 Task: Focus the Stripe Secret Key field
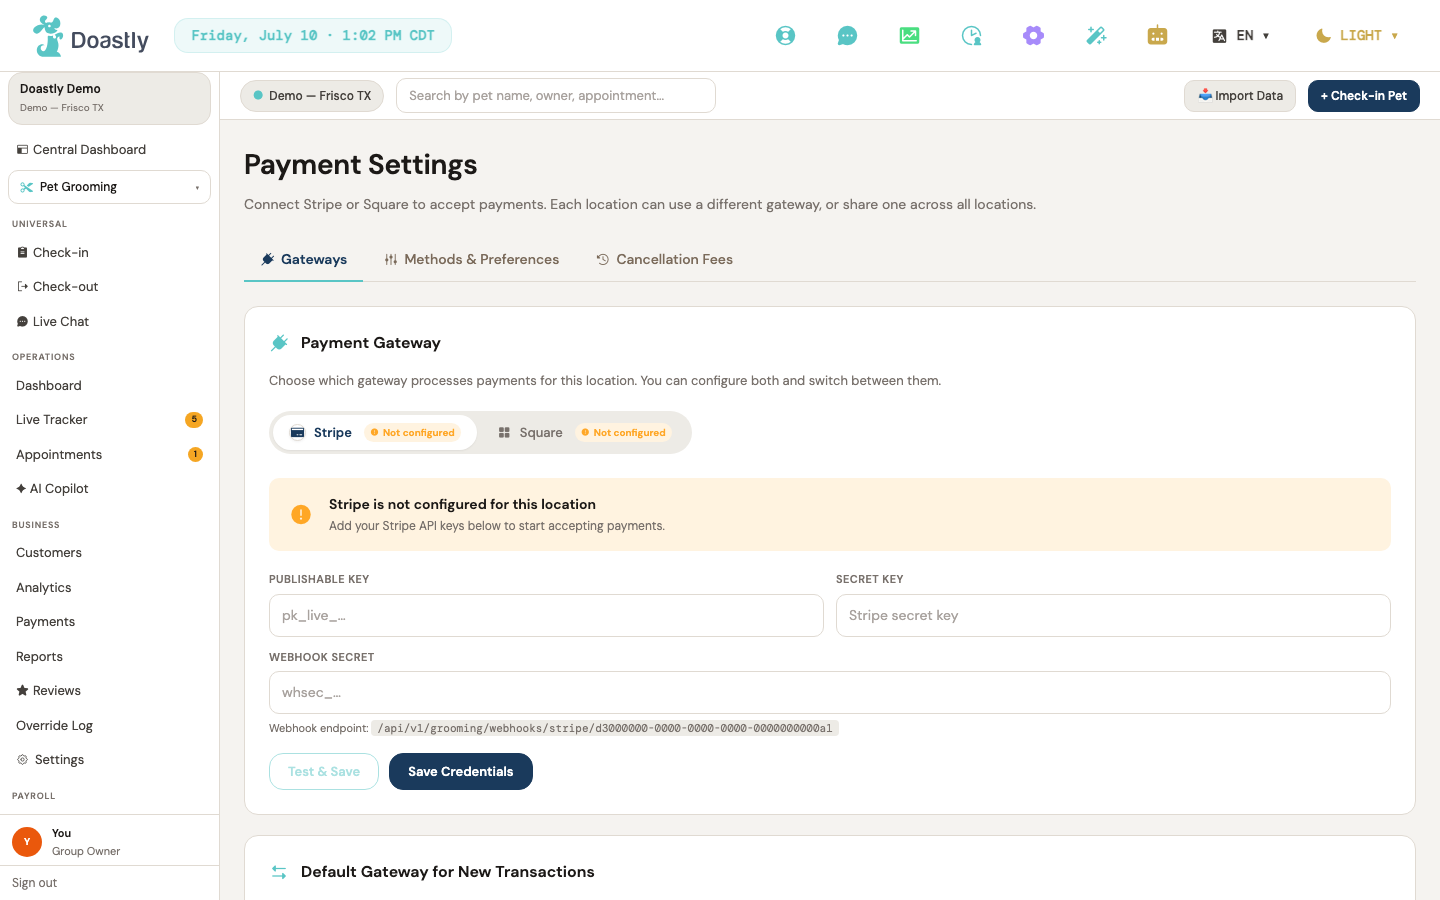point(1113,616)
